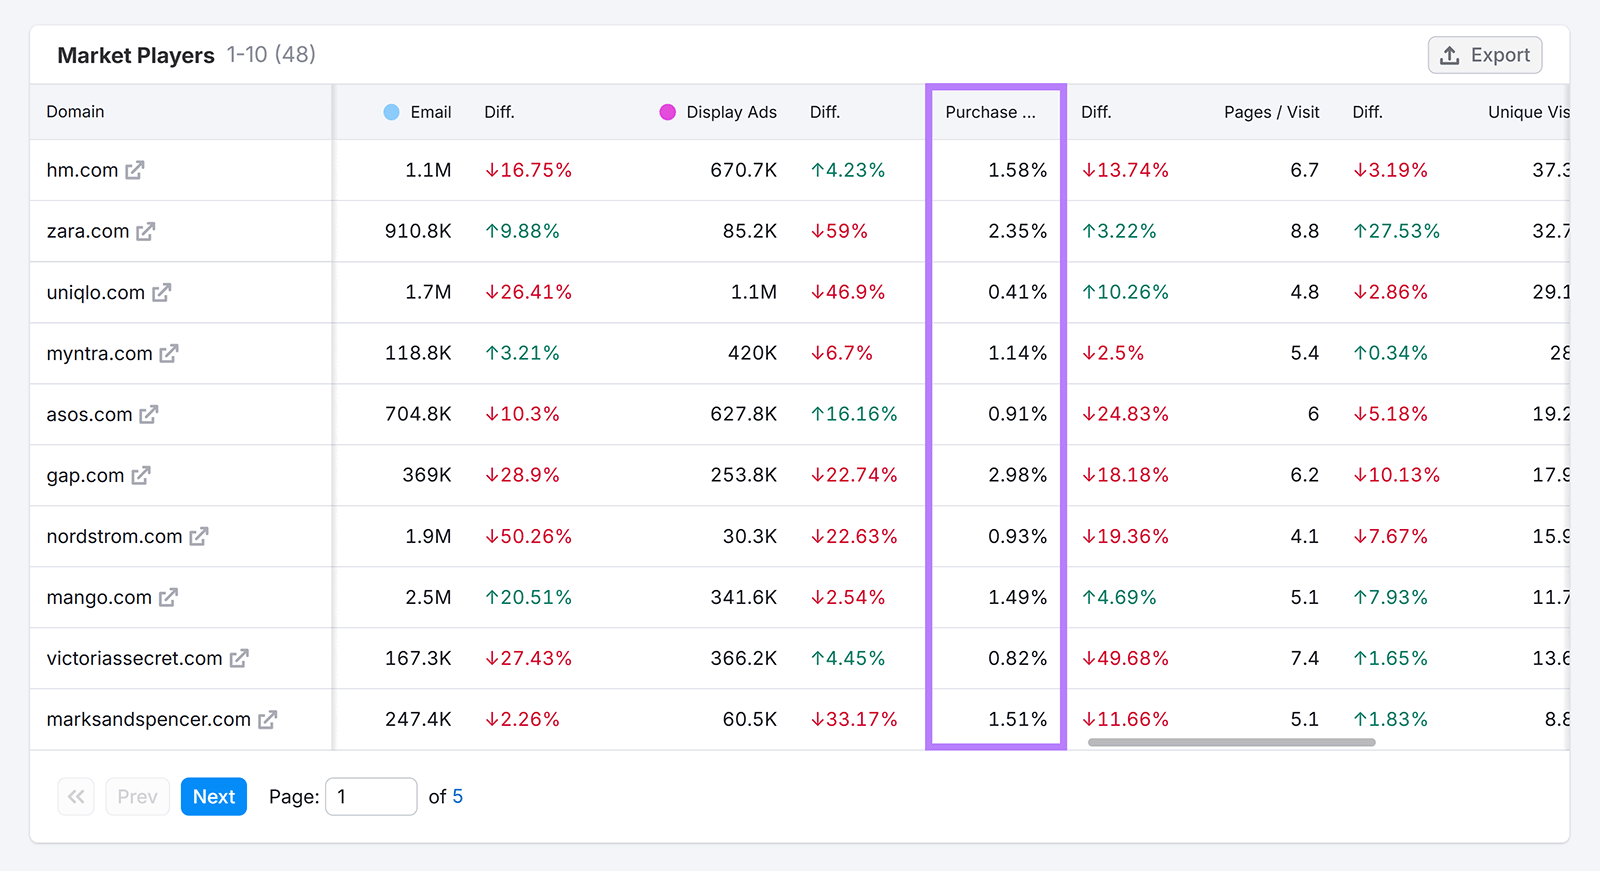Click the 1-10 (48) results count

(x=271, y=54)
